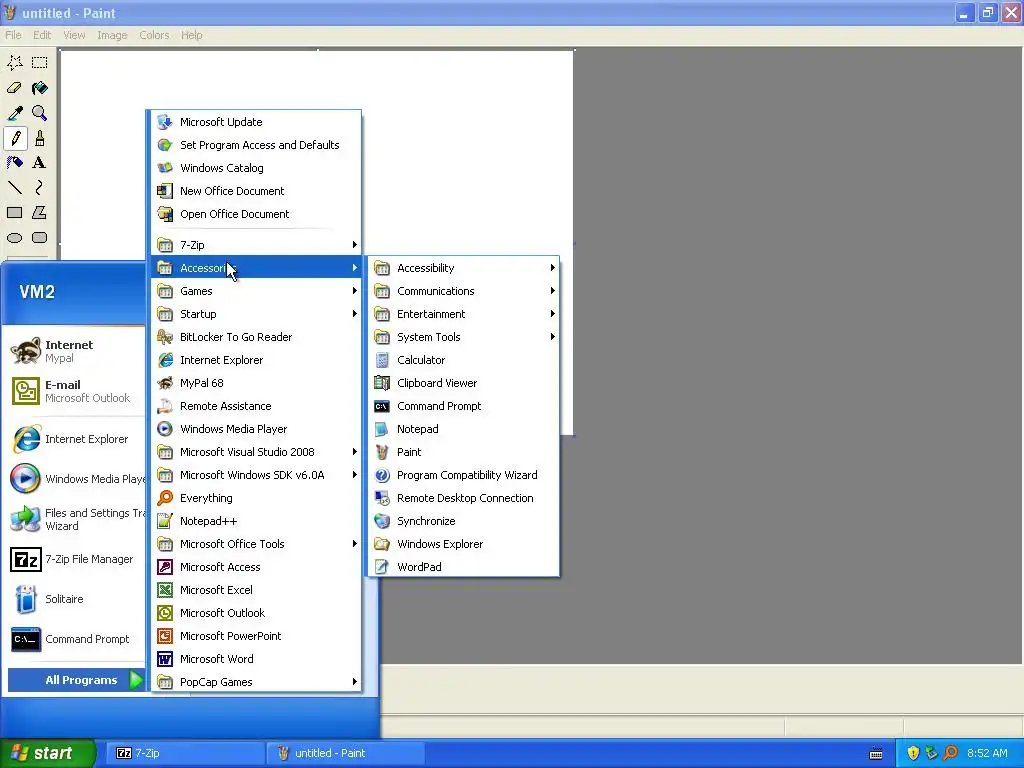Launch Calculator from Accessories
Screen dimensions: 1024x768
coord(464,360)
